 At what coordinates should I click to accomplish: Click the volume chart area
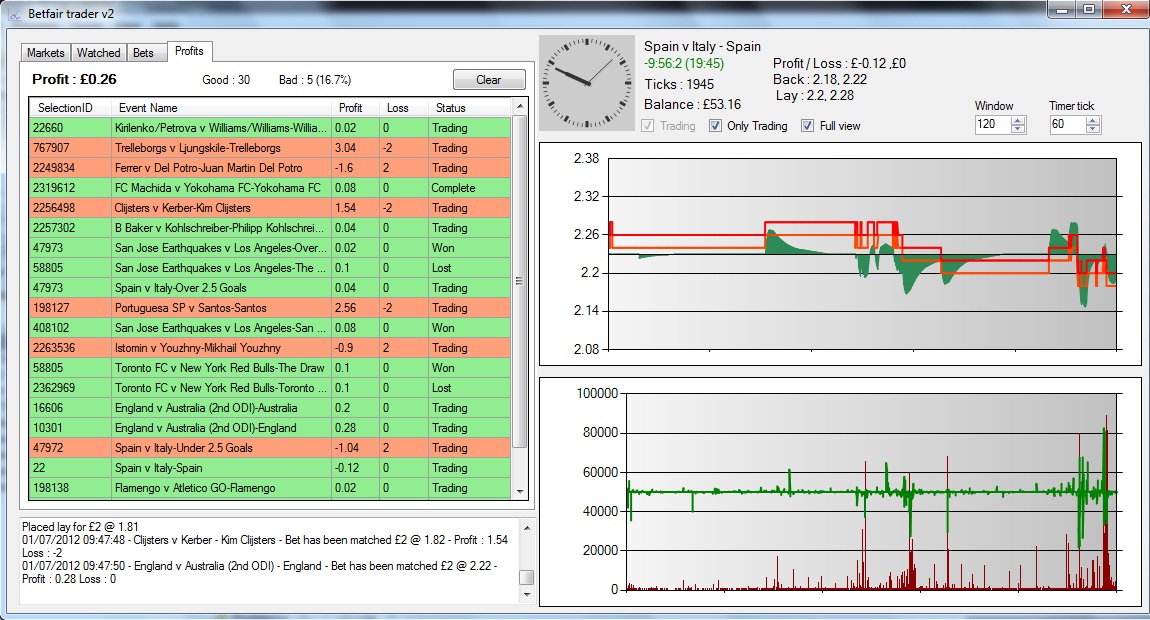coord(840,492)
